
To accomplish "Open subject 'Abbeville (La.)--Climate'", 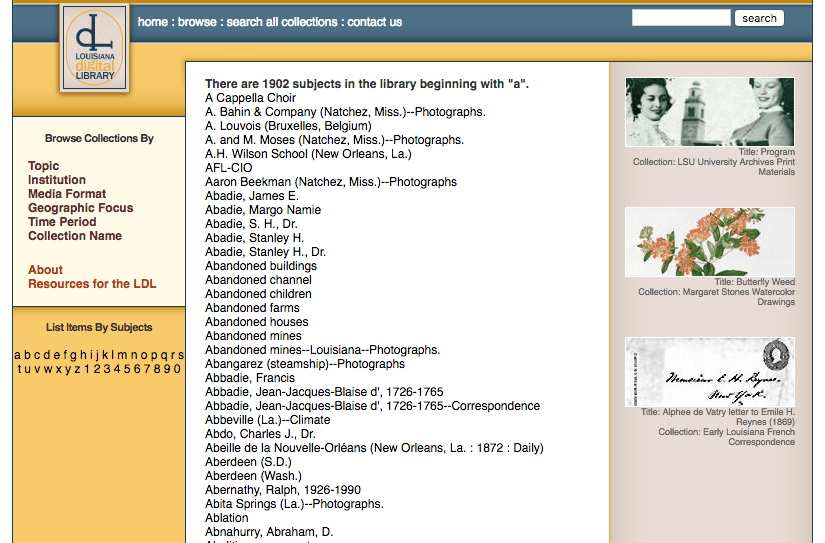I will coord(268,420).
